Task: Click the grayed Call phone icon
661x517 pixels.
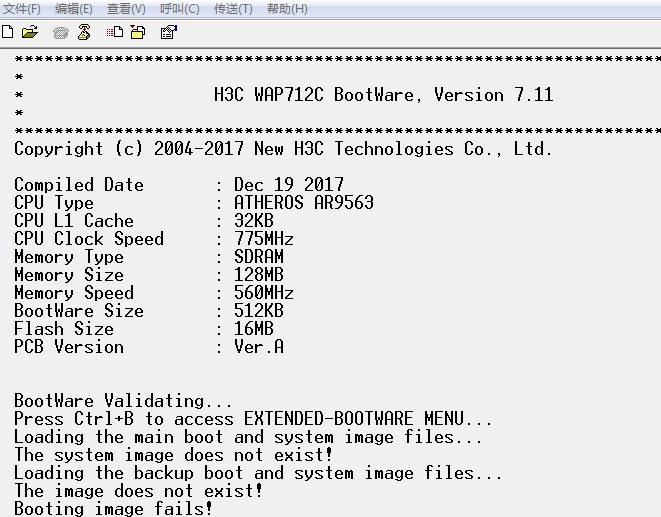Action: click(x=61, y=33)
